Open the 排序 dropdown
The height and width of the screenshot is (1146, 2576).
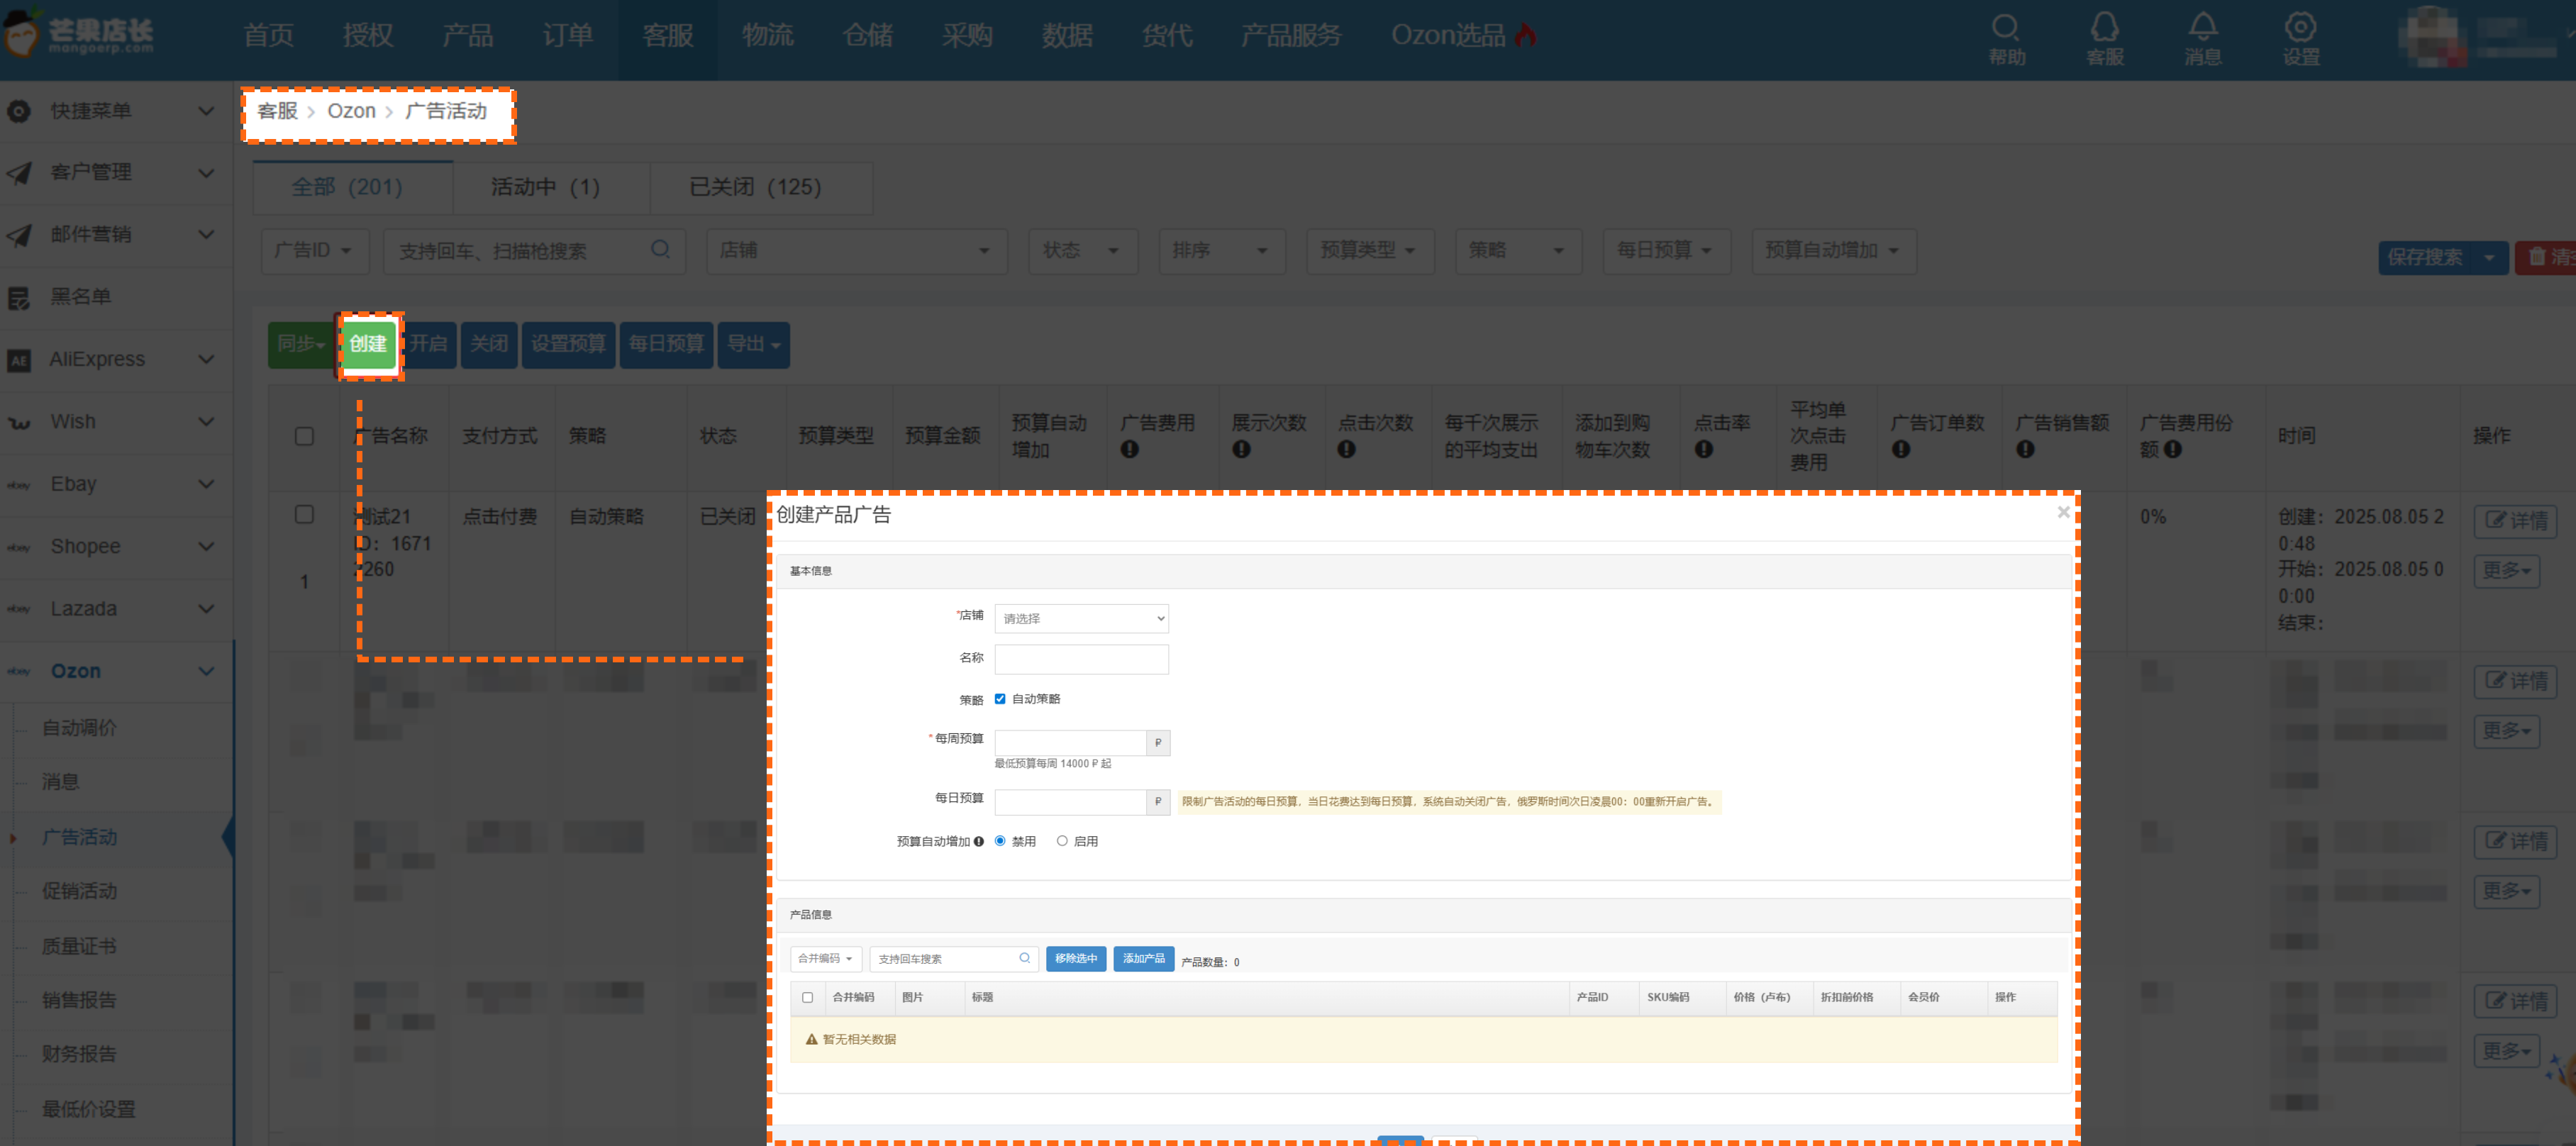(1221, 250)
